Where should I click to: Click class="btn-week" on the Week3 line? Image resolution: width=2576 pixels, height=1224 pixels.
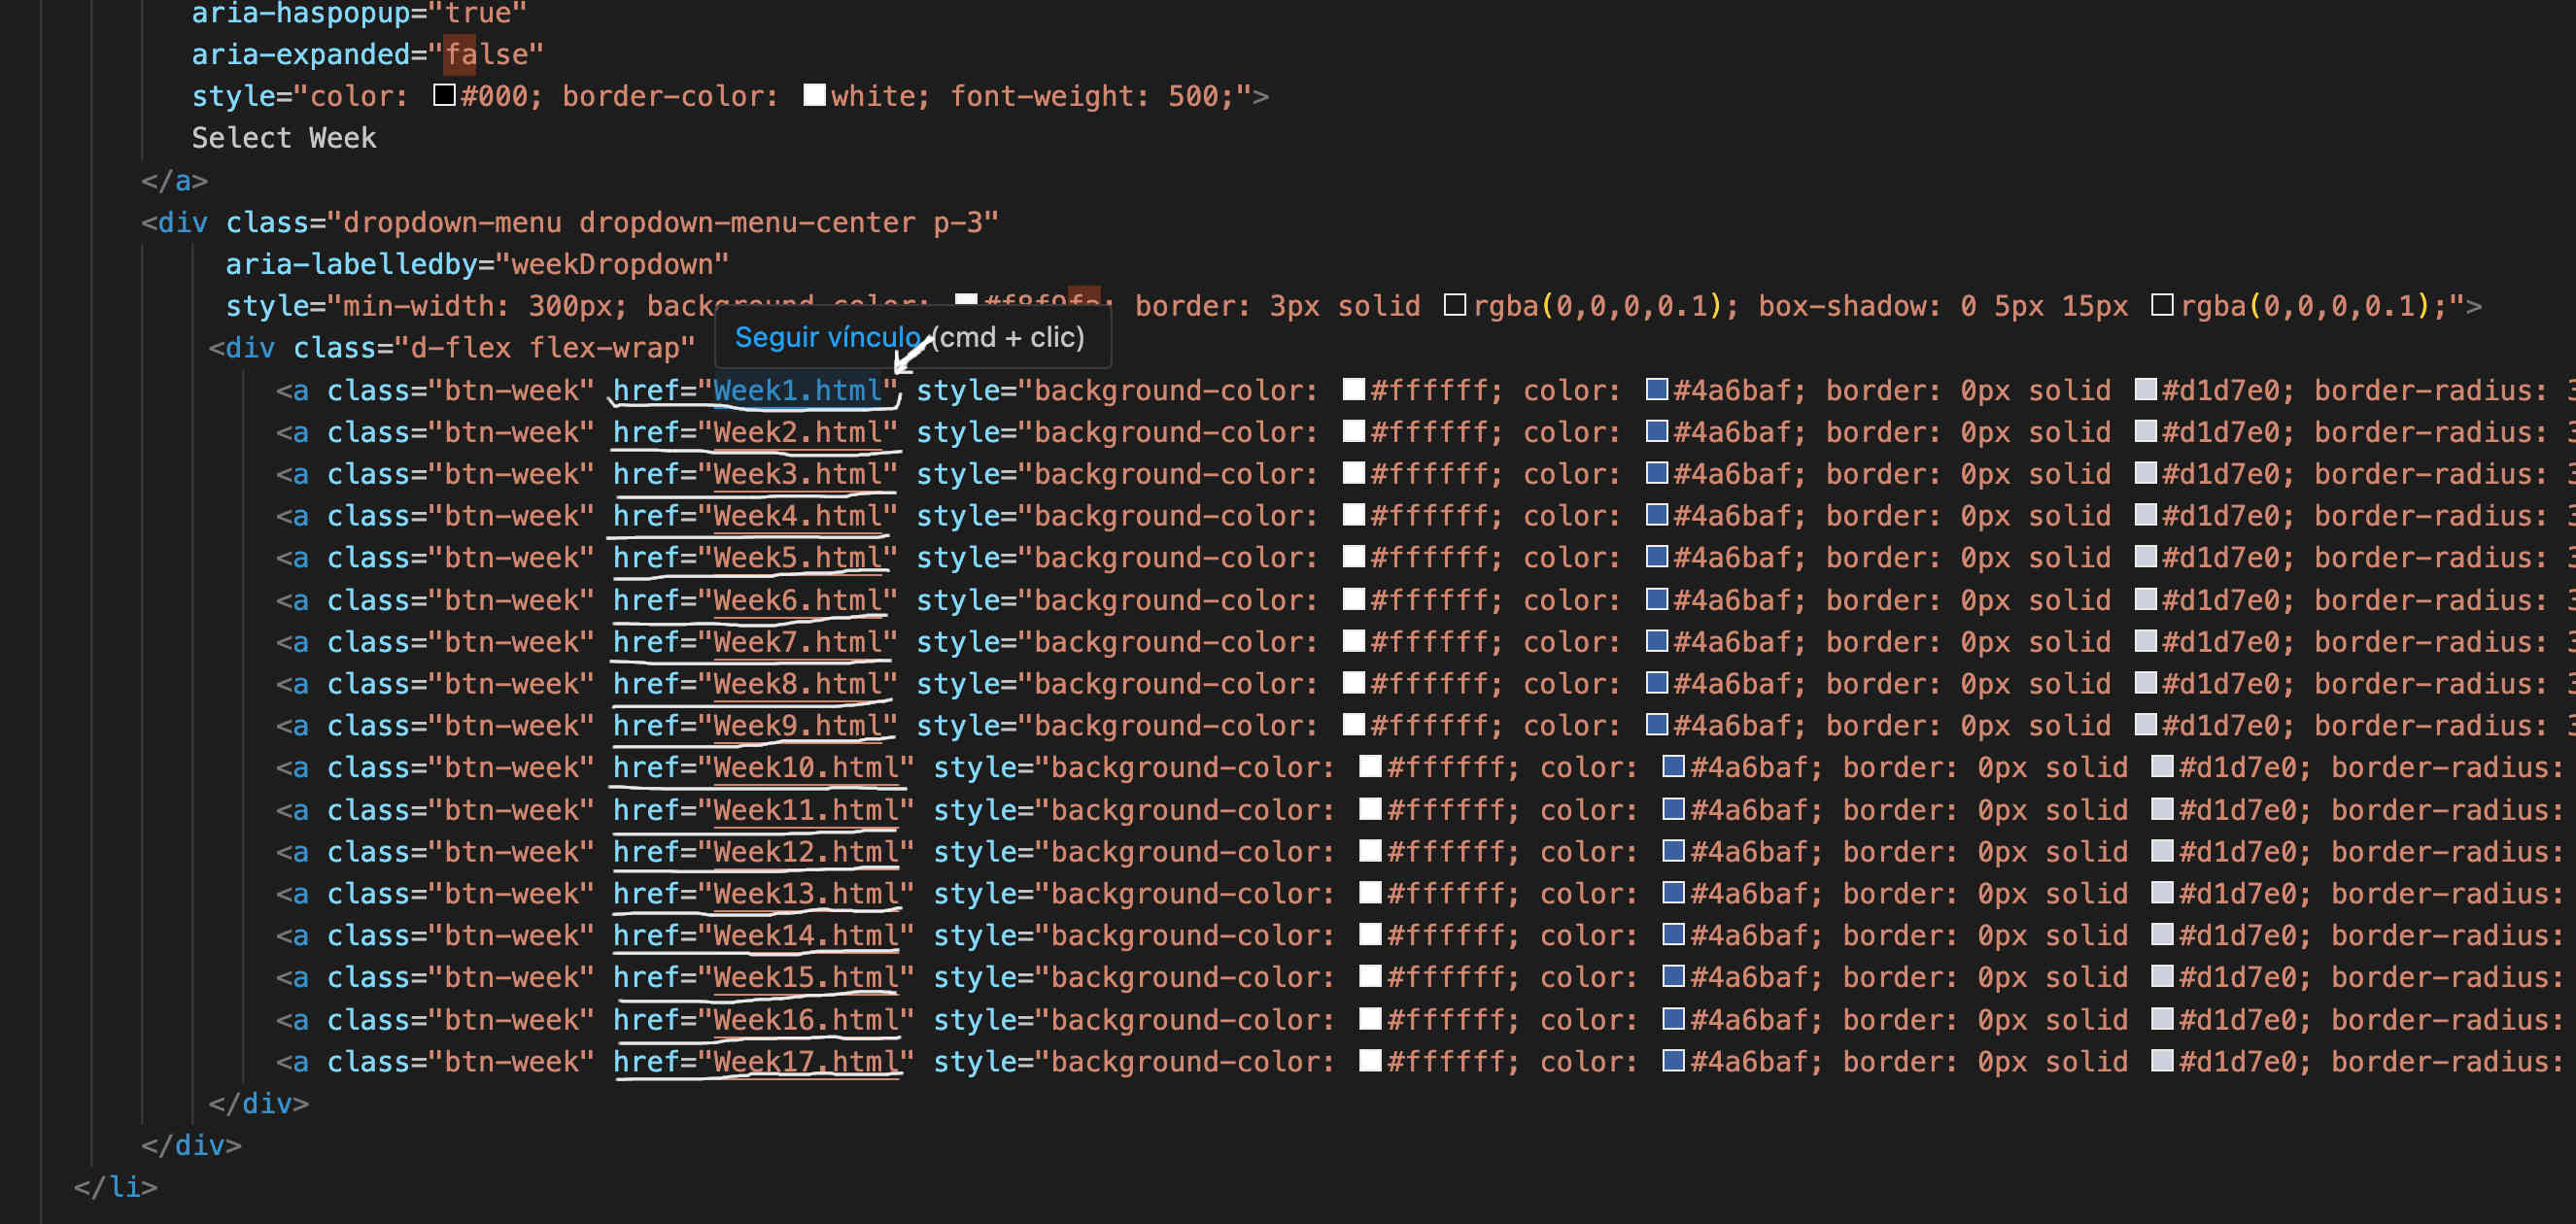pyautogui.click(x=461, y=475)
